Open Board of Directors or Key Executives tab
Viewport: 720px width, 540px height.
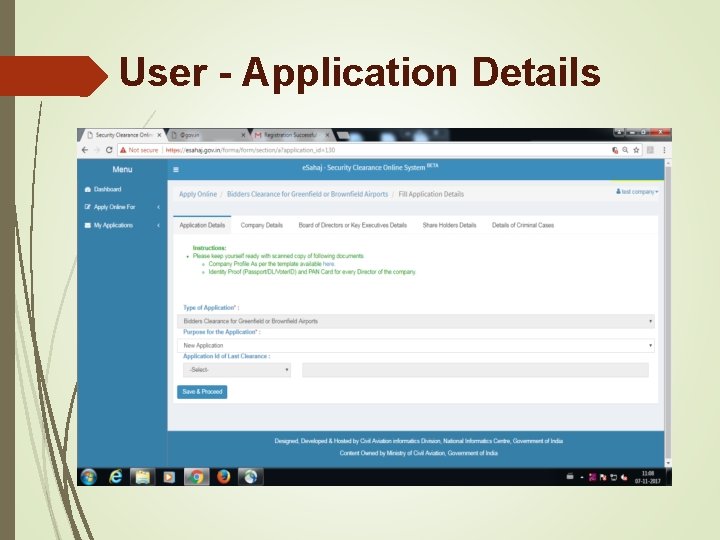(x=353, y=225)
